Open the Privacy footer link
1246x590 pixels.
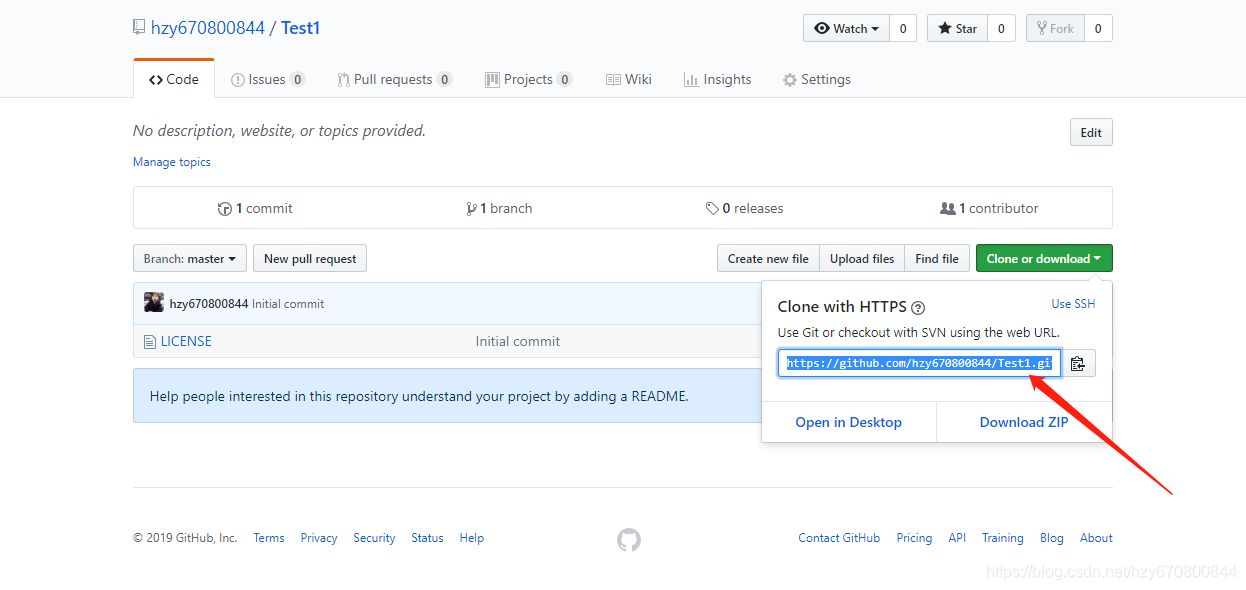(319, 538)
